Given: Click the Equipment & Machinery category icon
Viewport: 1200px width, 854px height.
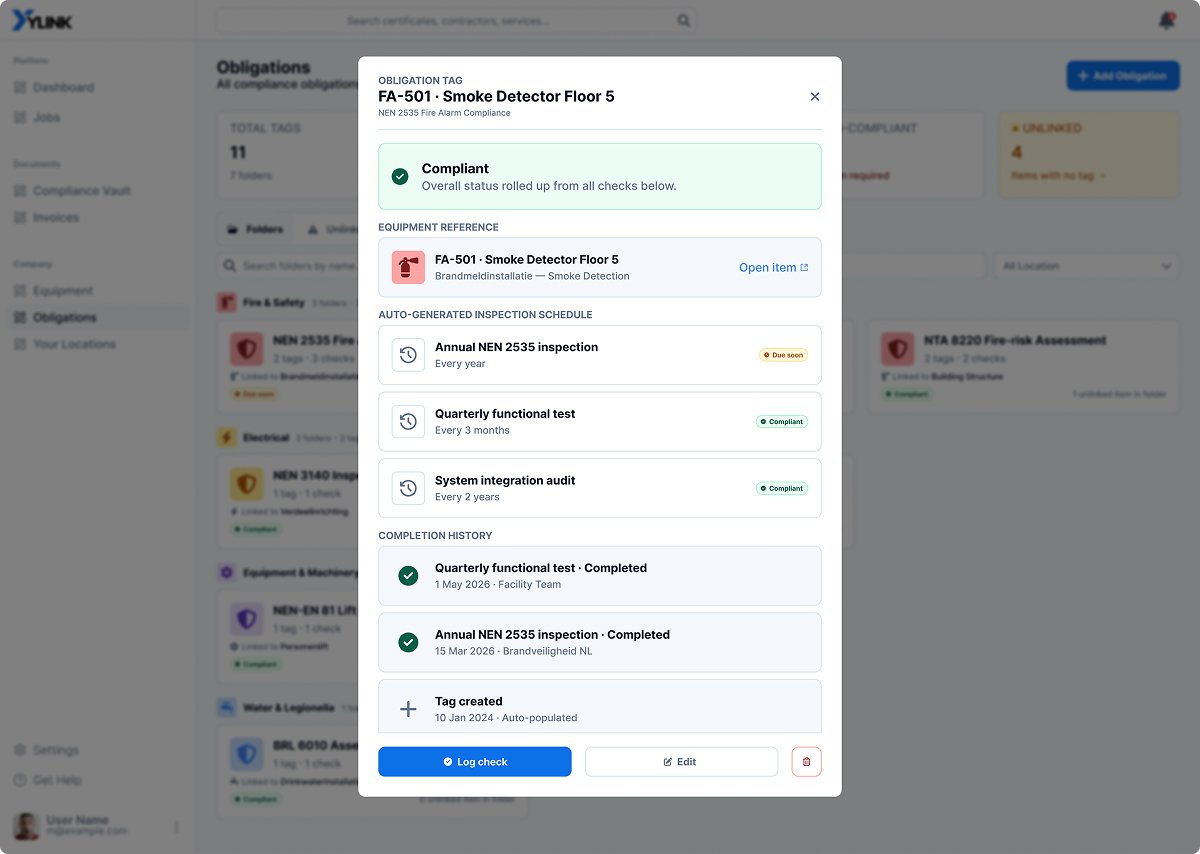Looking at the screenshot, I should click(x=227, y=573).
